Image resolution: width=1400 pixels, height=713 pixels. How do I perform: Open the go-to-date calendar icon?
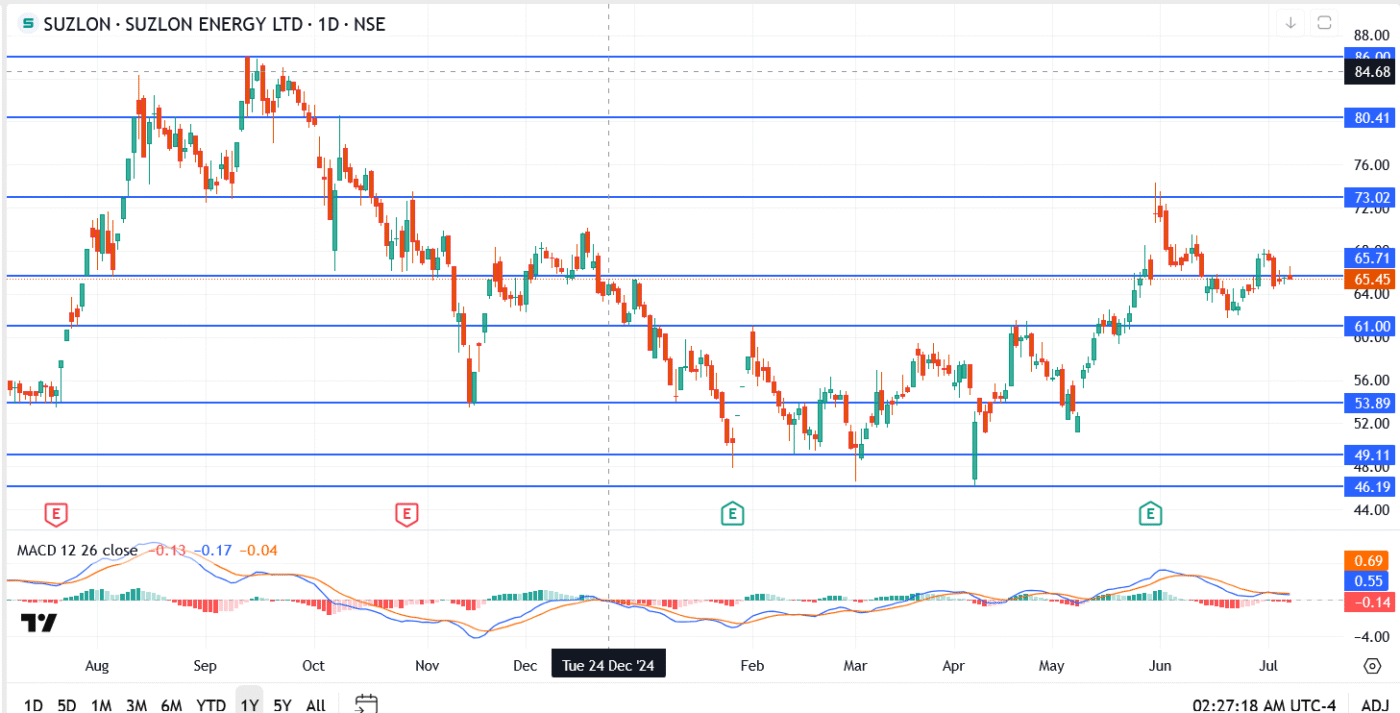(x=365, y=704)
